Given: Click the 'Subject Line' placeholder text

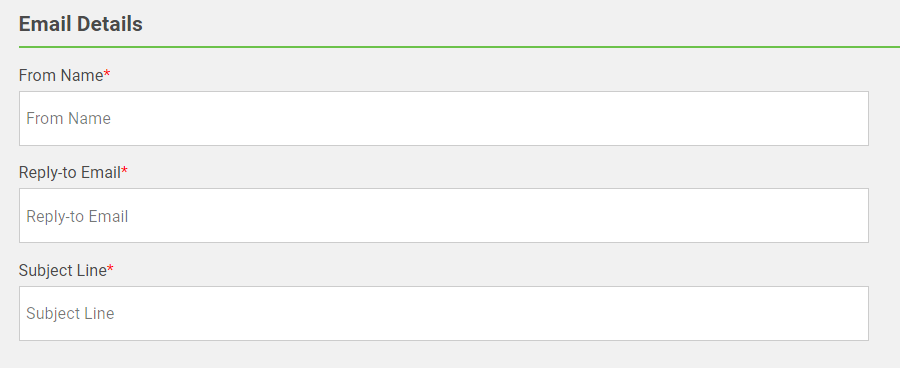Looking at the screenshot, I should (x=70, y=313).
